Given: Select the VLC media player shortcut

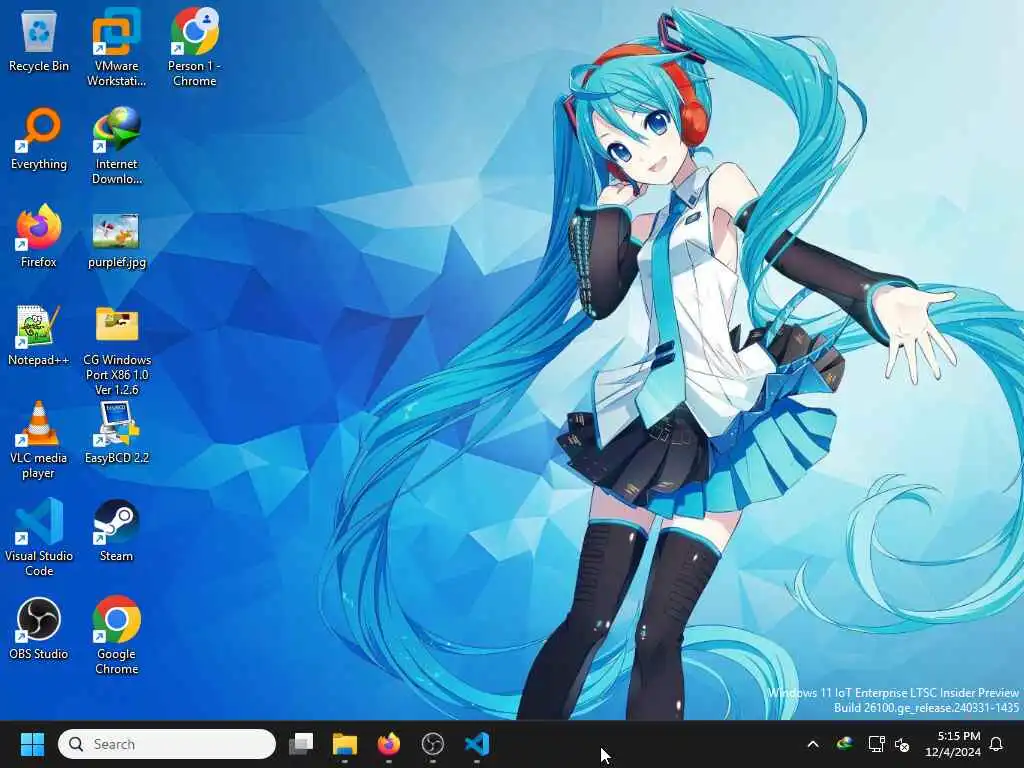Looking at the screenshot, I should point(39,440).
